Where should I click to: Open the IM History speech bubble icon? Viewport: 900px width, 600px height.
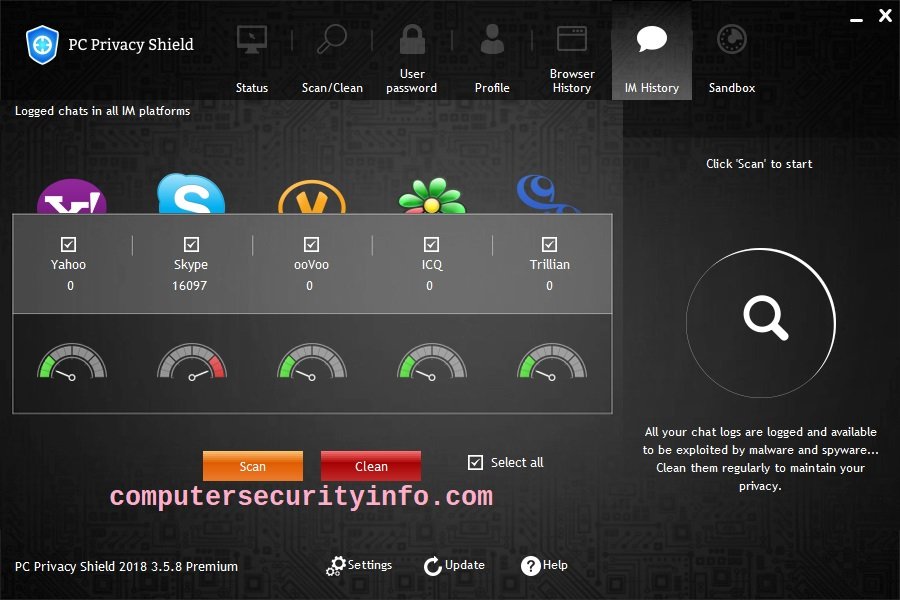point(651,39)
